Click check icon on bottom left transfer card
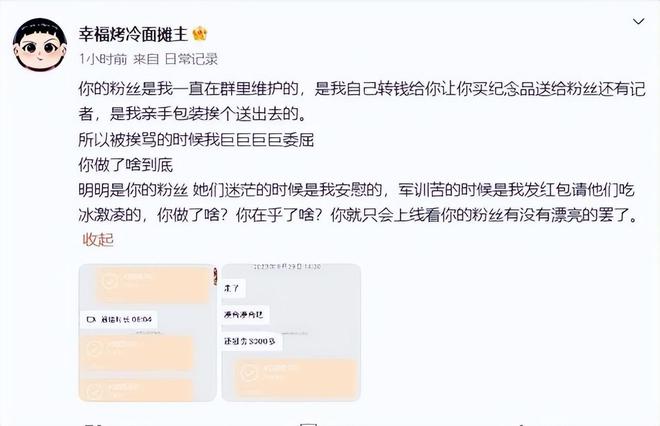The height and width of the screenshot is (426, 660). point(94,392)
